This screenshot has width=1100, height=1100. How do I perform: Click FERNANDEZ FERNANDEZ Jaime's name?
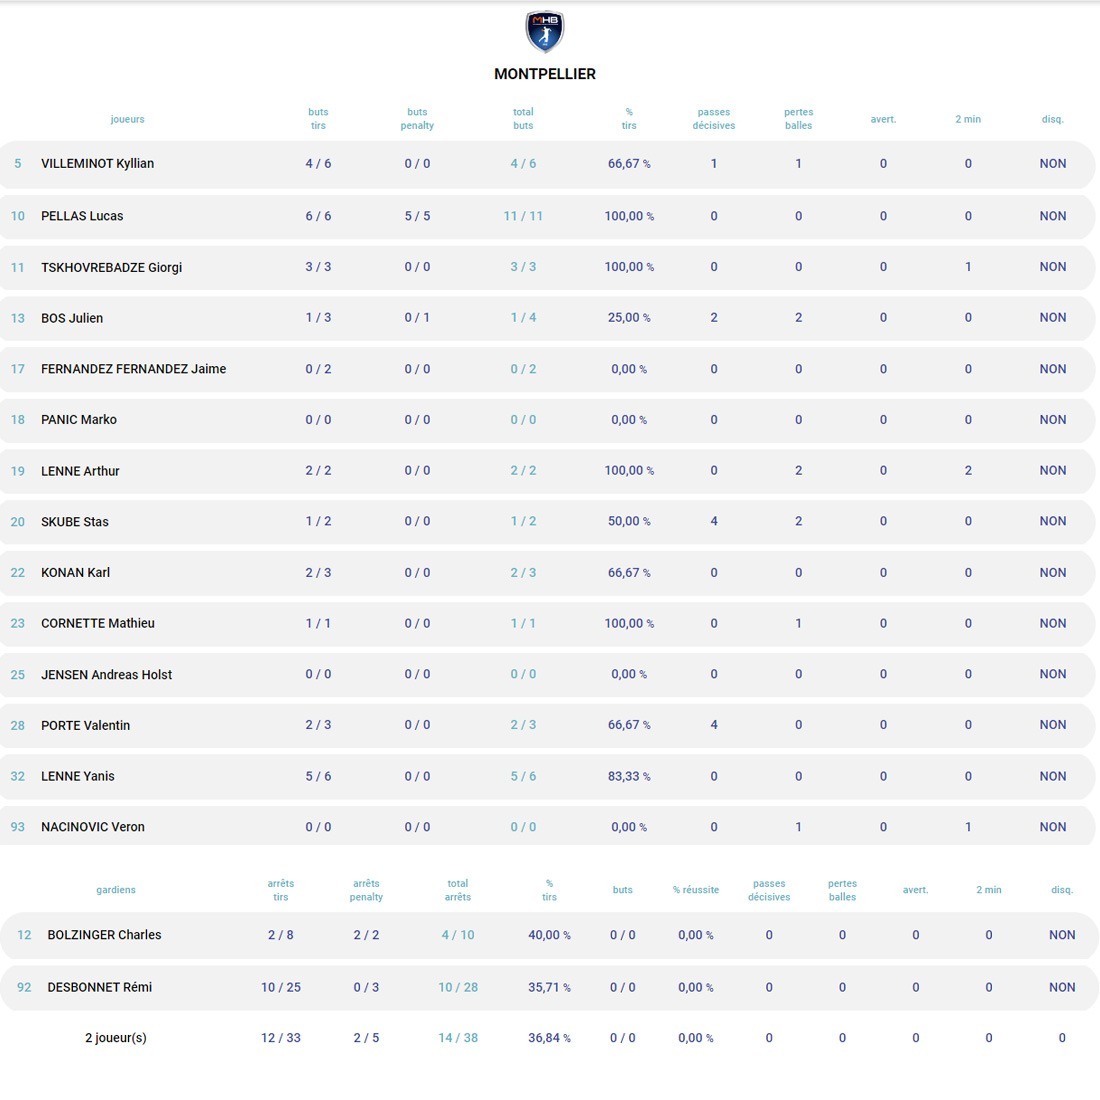(x=133, y=369)
